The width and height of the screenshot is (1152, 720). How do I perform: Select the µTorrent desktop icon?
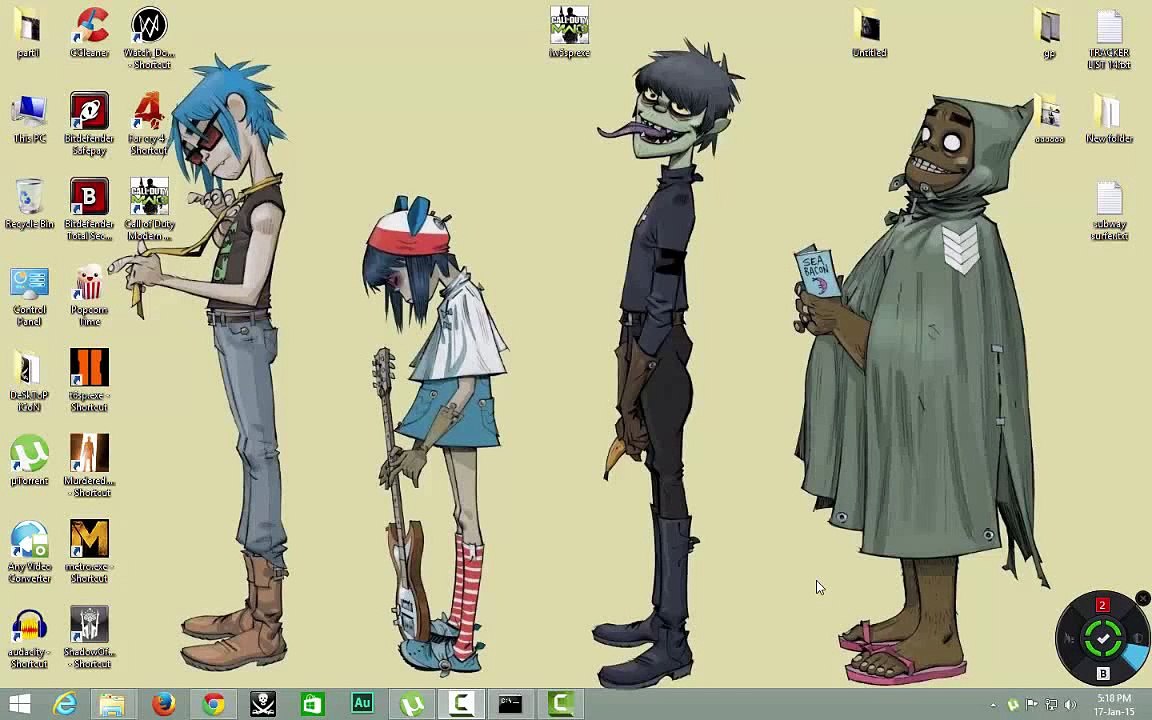(x=29, y=456)
